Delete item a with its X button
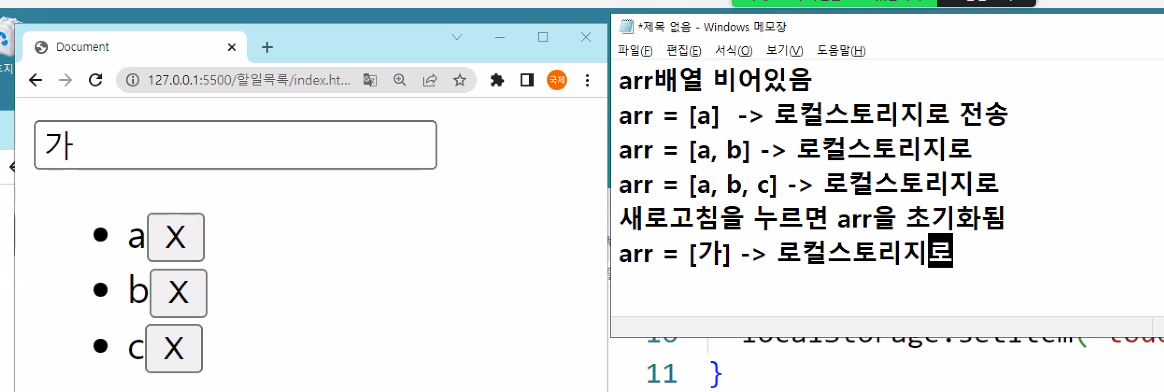 click(175, 237)
